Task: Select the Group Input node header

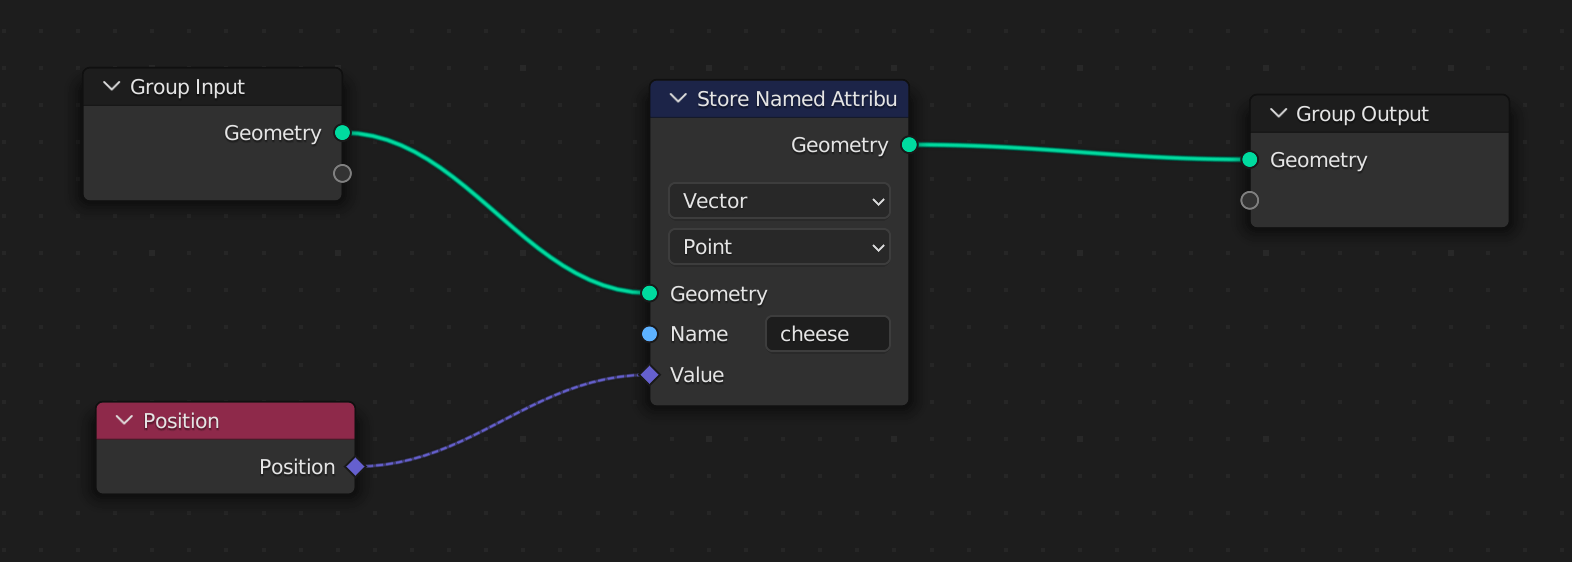Action: point(213,87)
